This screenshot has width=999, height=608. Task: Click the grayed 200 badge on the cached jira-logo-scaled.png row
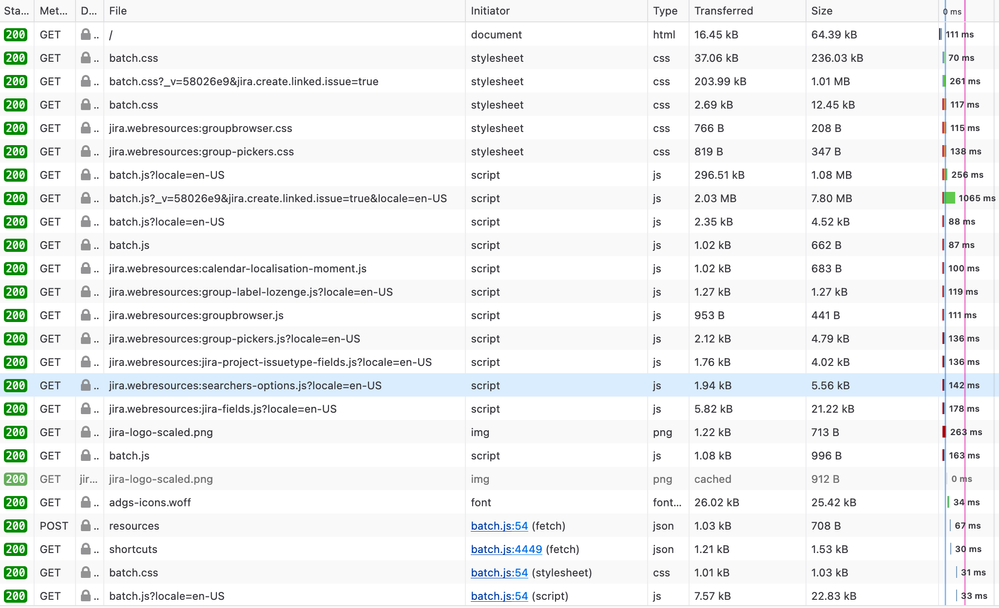click(20, 479)
